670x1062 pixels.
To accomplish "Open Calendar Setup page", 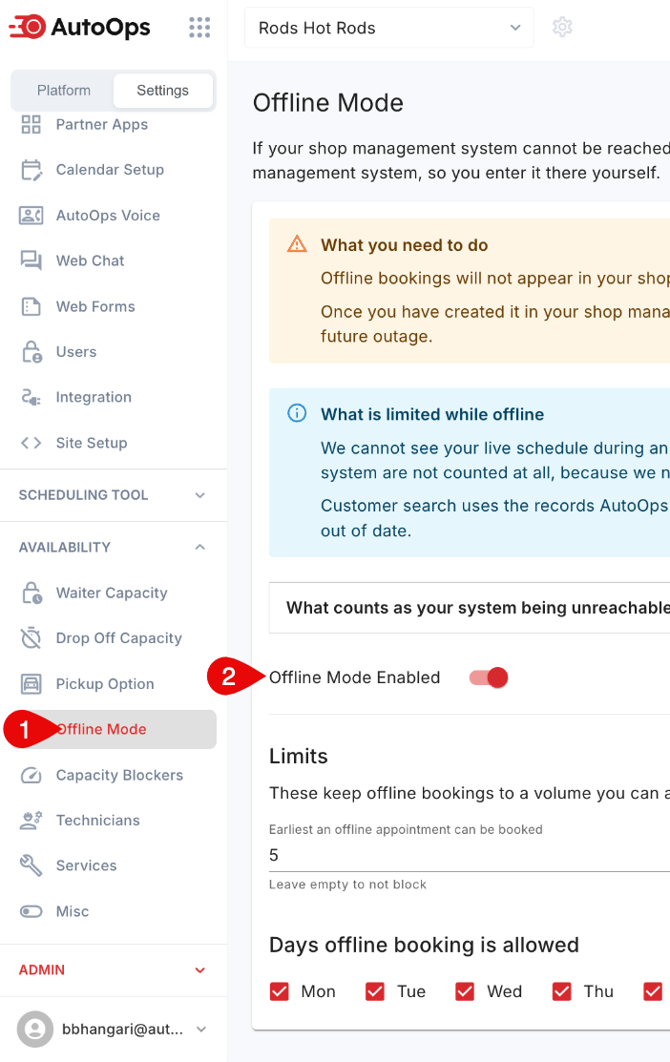I will (x=110, y=170).
